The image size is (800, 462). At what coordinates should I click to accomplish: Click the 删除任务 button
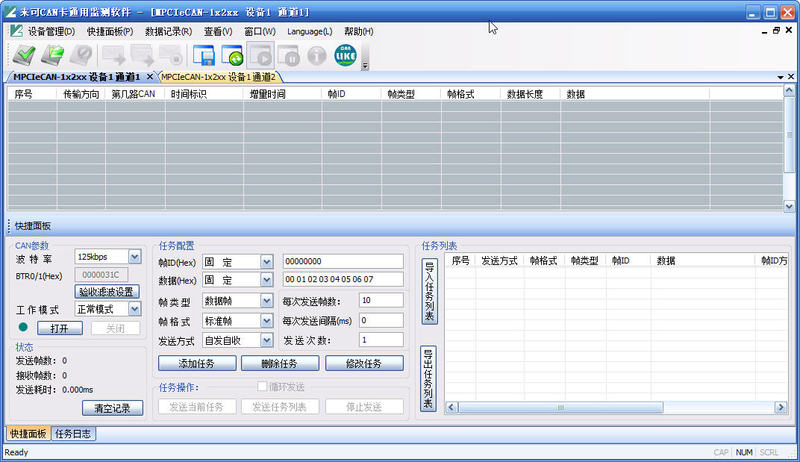pyautogui.click(x=280, y=364)
